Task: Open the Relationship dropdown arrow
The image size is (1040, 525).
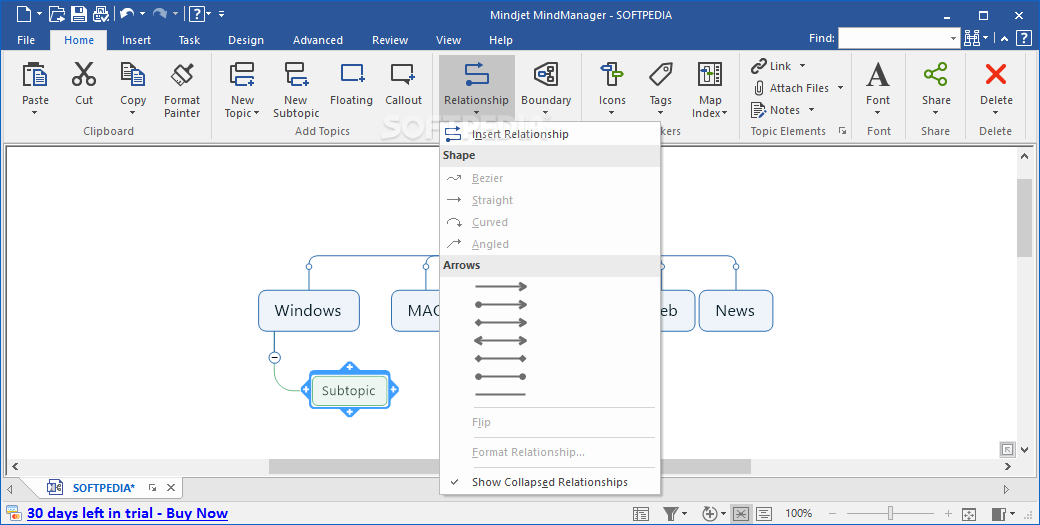Action: point(476,113)
